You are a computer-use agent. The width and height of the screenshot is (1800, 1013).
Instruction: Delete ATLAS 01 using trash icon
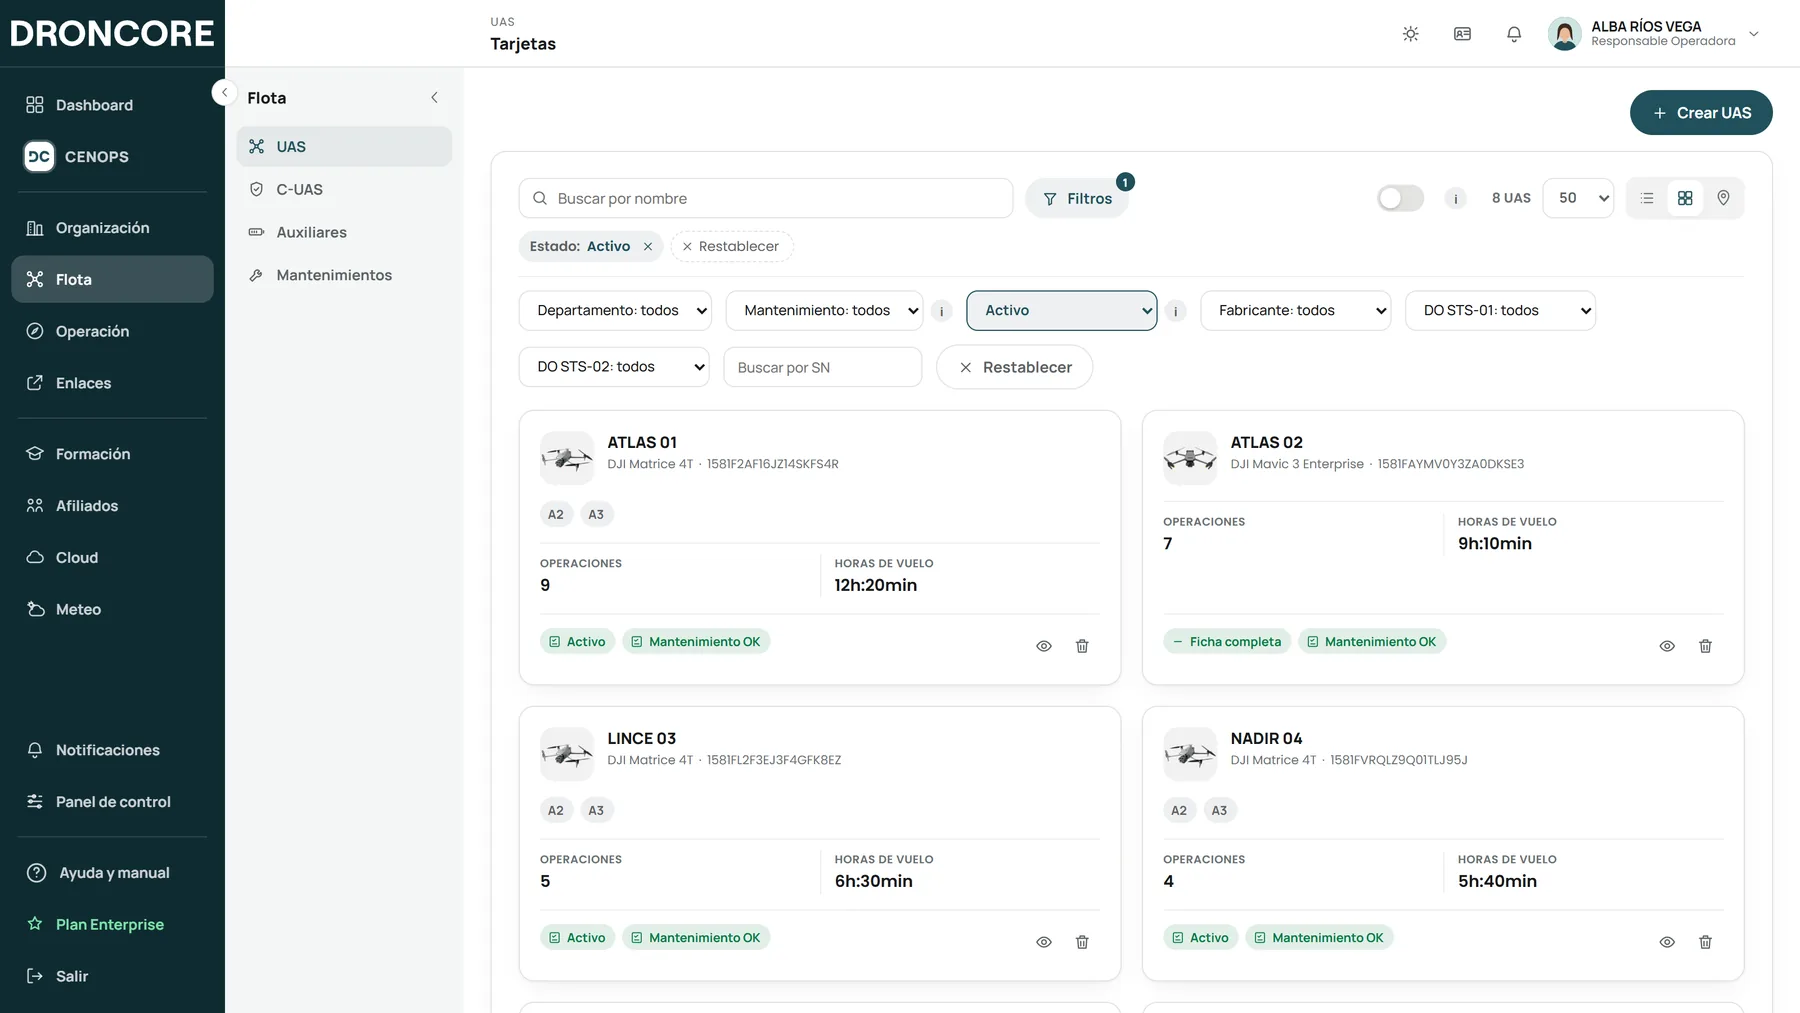pos(1082,646)
